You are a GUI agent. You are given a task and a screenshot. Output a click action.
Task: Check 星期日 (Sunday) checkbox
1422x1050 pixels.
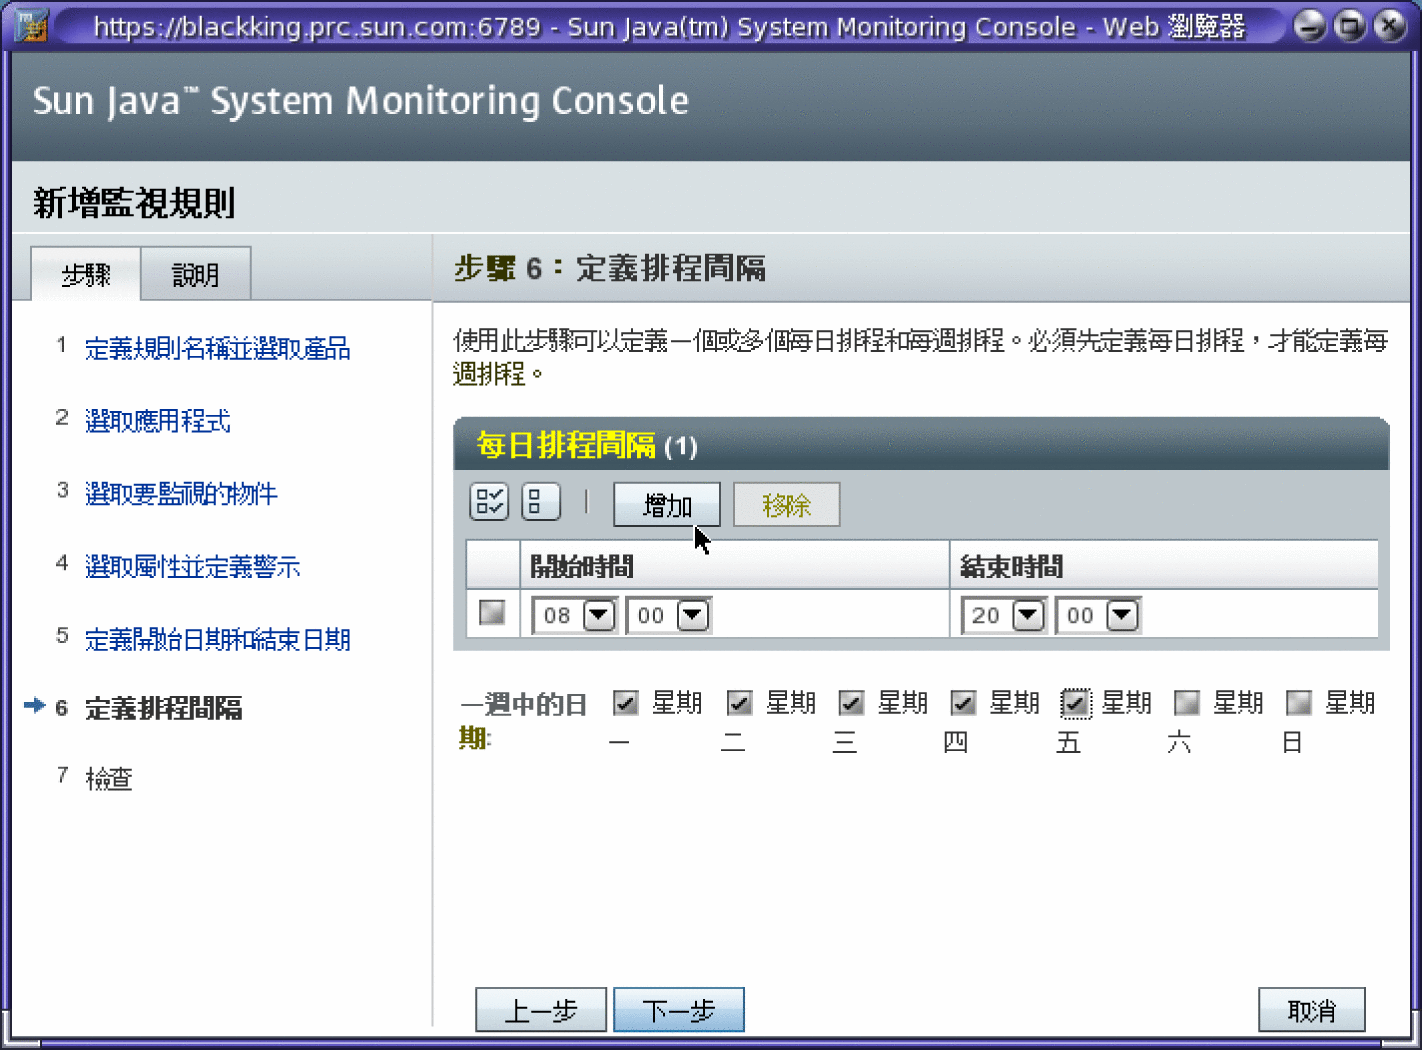(1299, 703)
